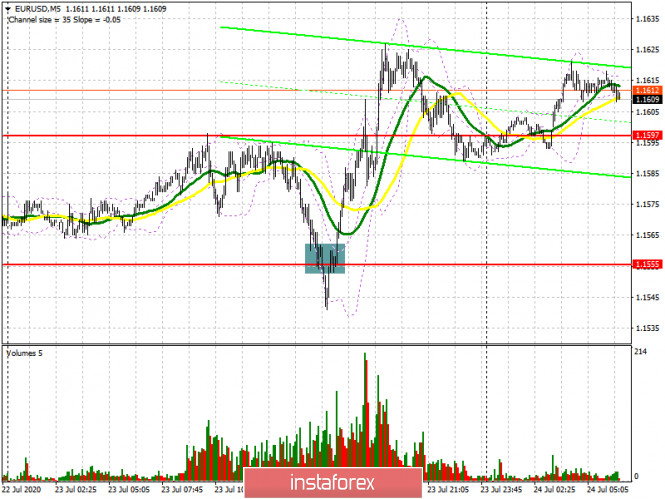Click the 23 Jul 2020 date label

point(24,491)
